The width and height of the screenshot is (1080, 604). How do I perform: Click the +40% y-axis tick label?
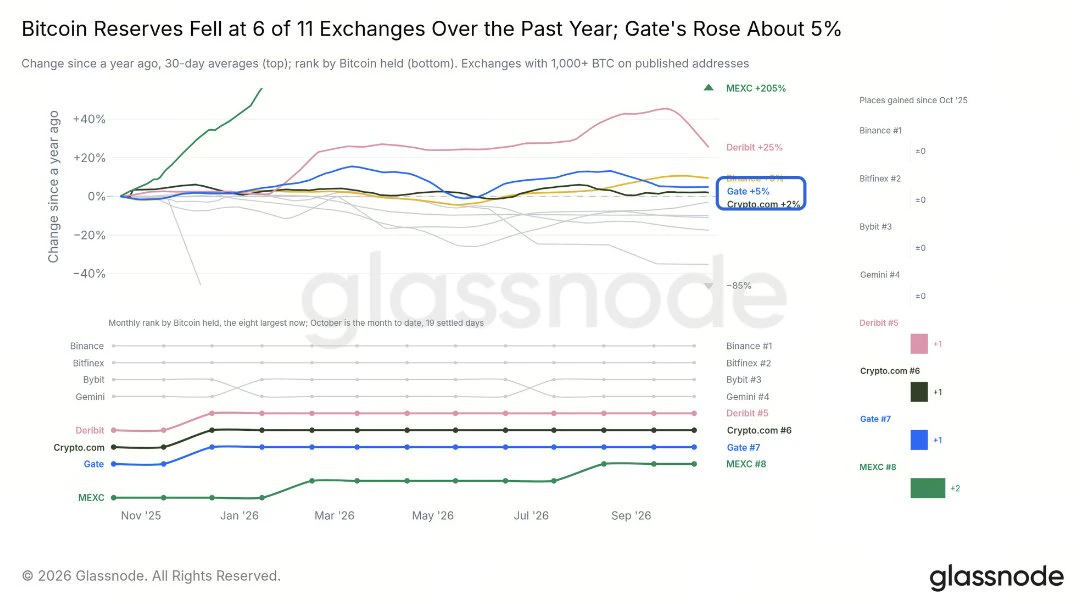pos(90,119)
